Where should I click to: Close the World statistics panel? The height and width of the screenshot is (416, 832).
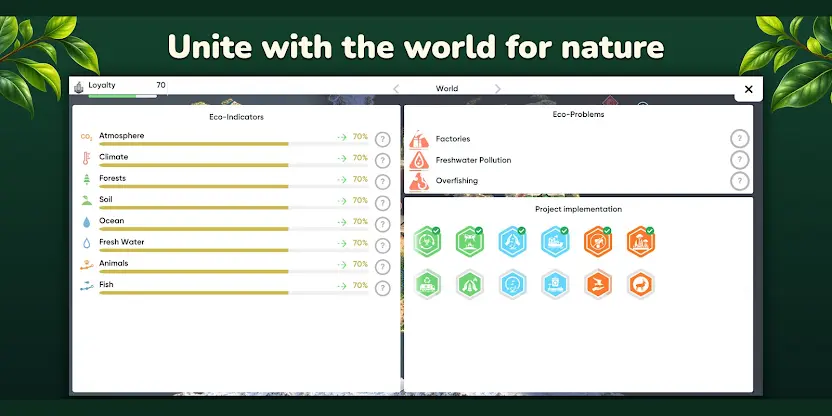coord(749,89)
